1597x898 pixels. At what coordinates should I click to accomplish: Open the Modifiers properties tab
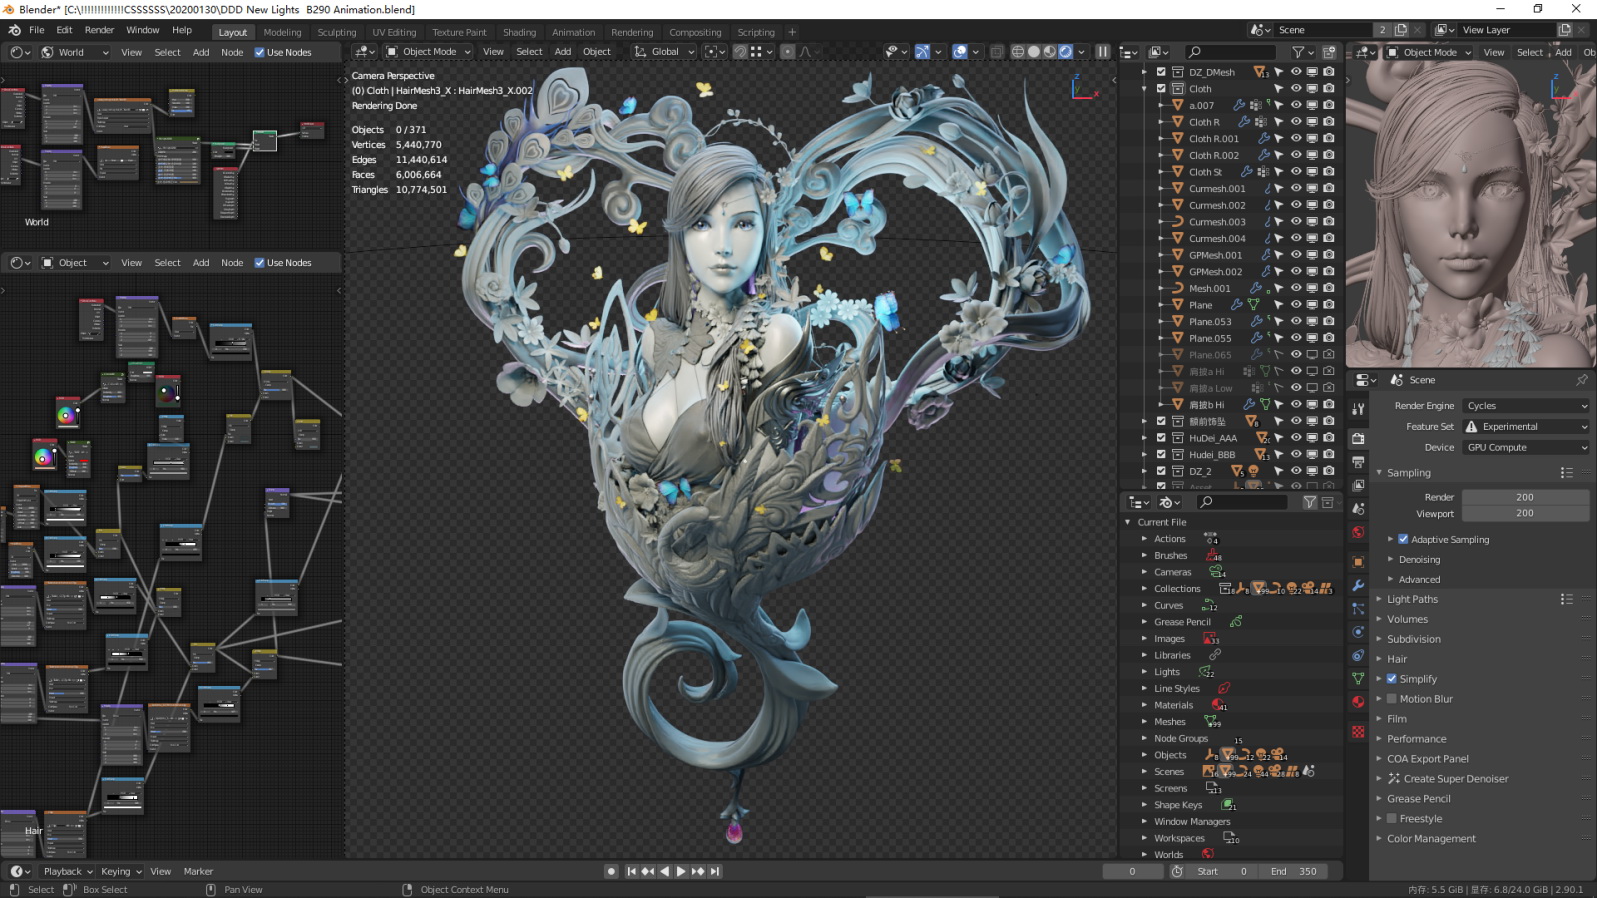coord(1358,585)
